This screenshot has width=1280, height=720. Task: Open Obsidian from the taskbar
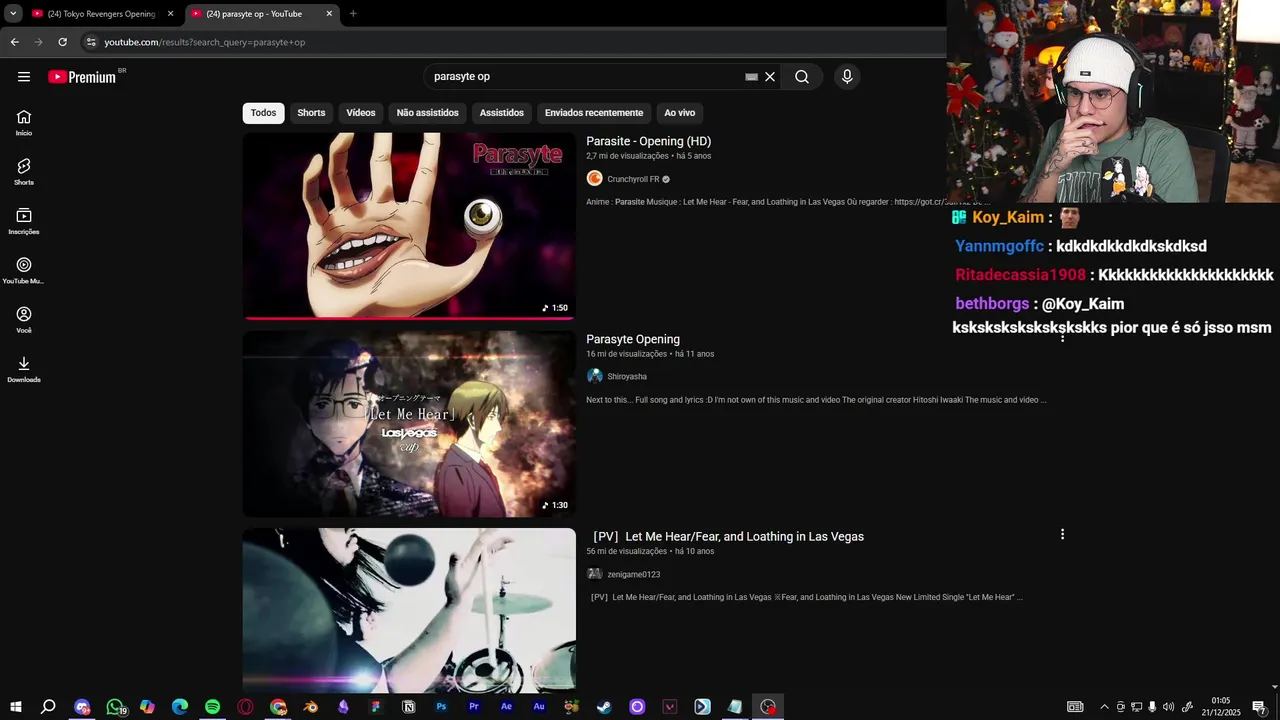(x=343, y=707)
